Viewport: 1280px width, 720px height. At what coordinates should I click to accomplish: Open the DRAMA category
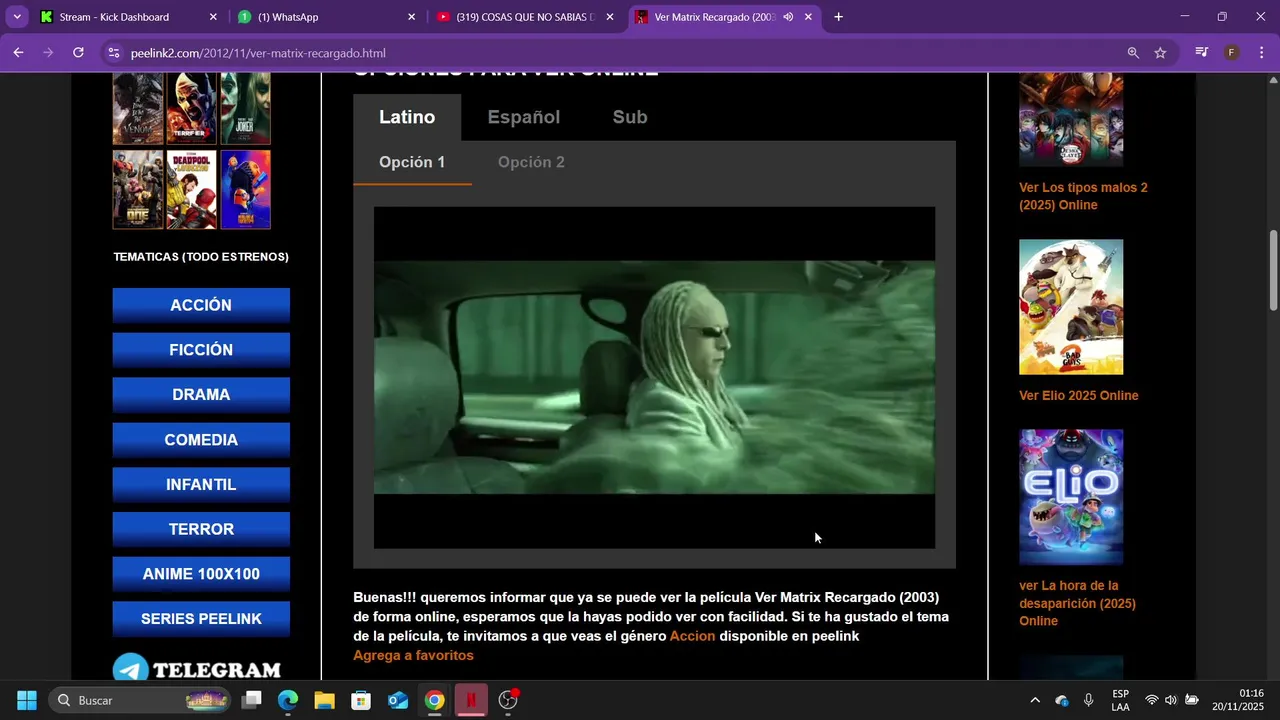coord(201,395)
